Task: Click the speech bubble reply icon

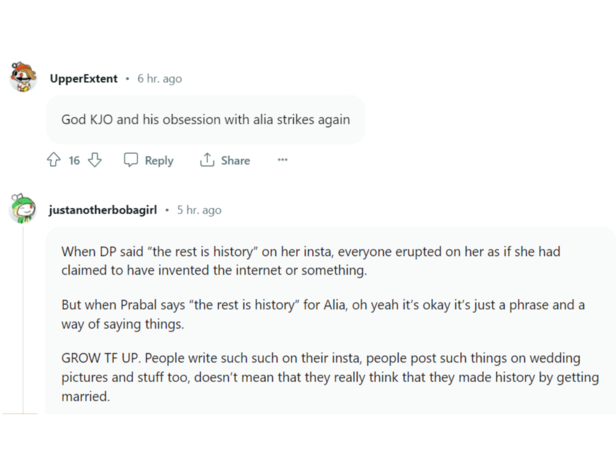Action: (131, 160)
